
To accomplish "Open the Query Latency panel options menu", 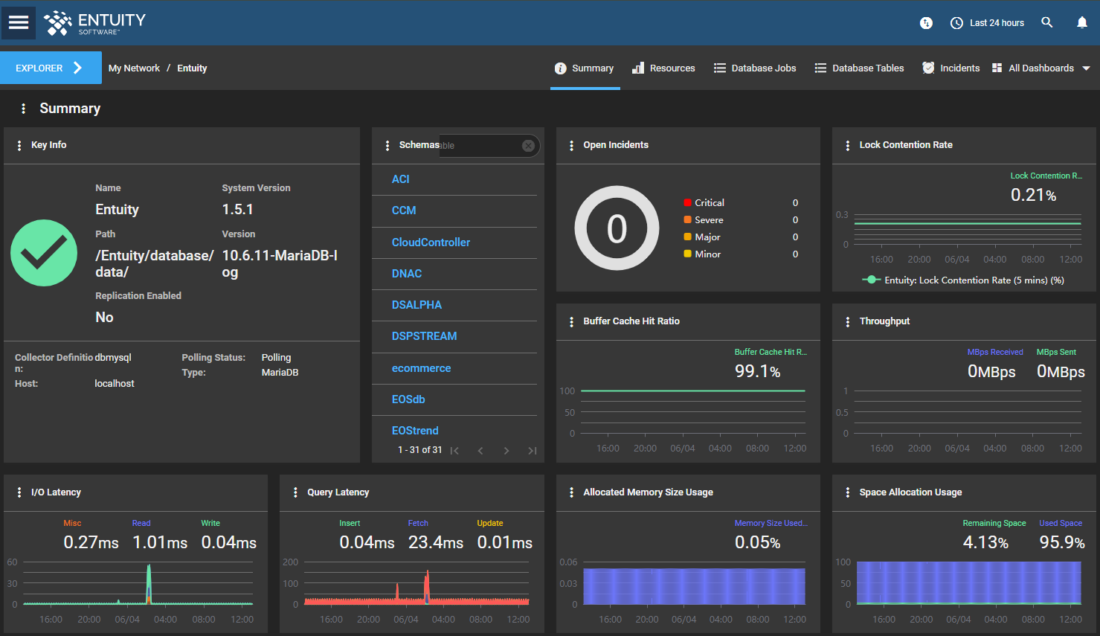I will click(x=295, y=492).
